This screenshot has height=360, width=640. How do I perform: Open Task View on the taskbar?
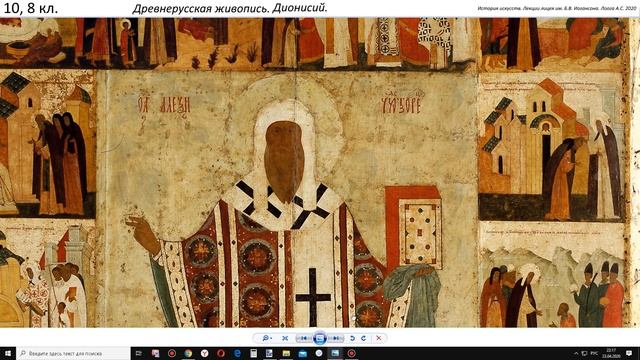pos(139,353)
